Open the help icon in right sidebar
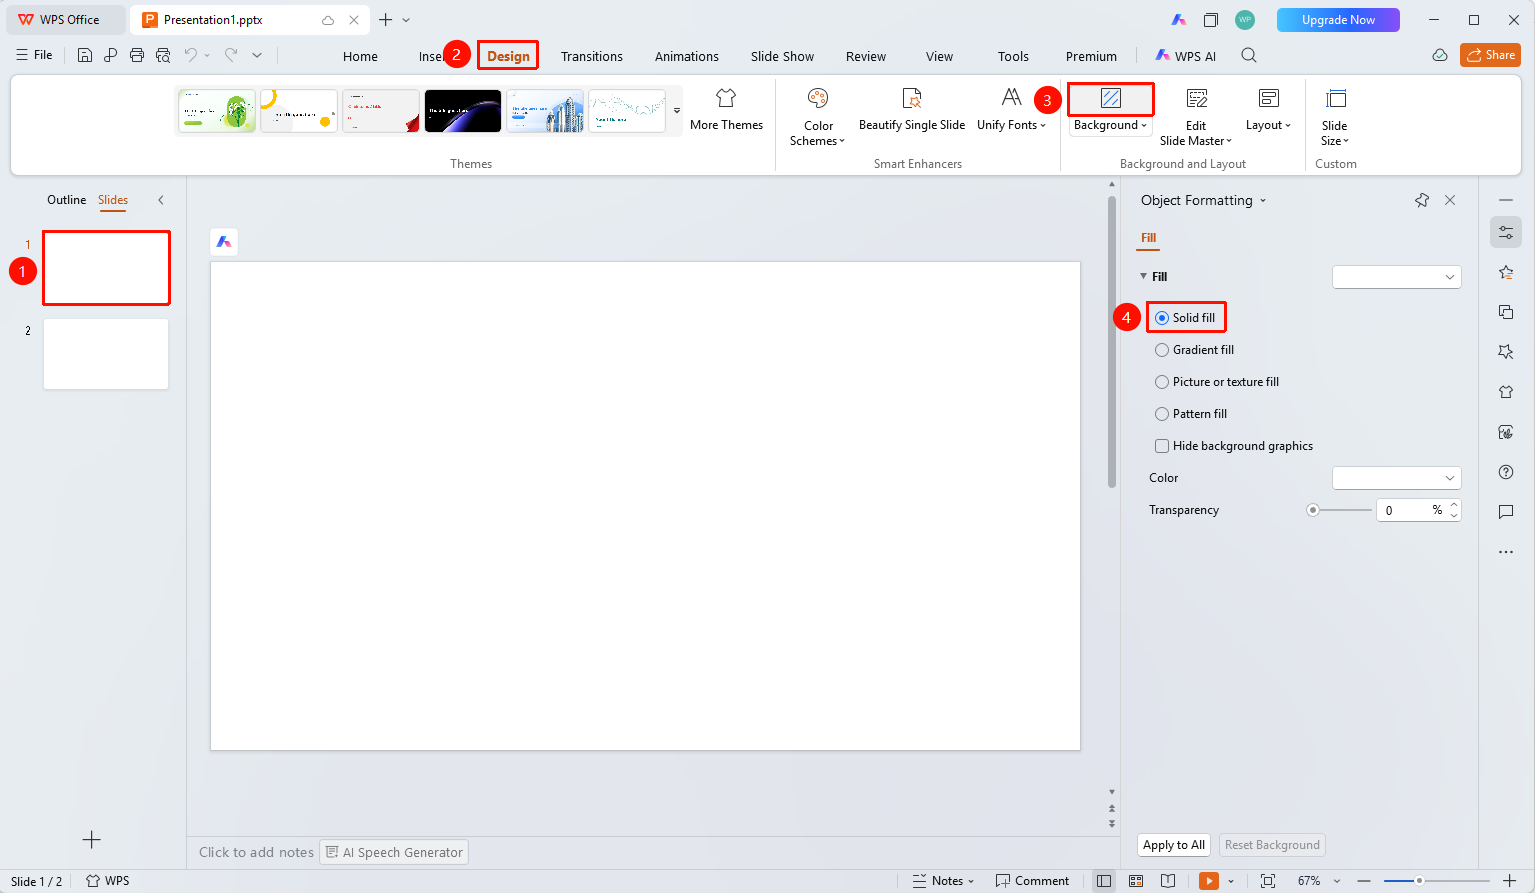The image size is (1535, 893). (1506, 472)
